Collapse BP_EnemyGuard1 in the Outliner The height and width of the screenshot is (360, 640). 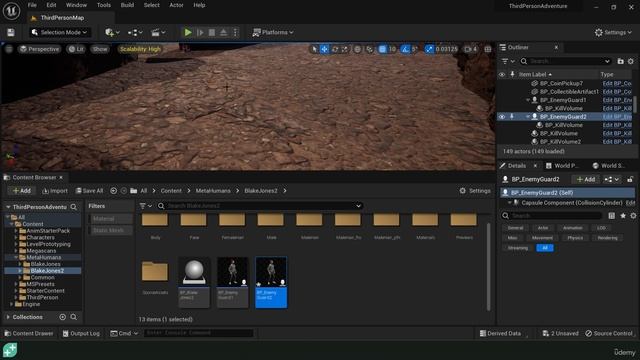(x=527, y=100)
